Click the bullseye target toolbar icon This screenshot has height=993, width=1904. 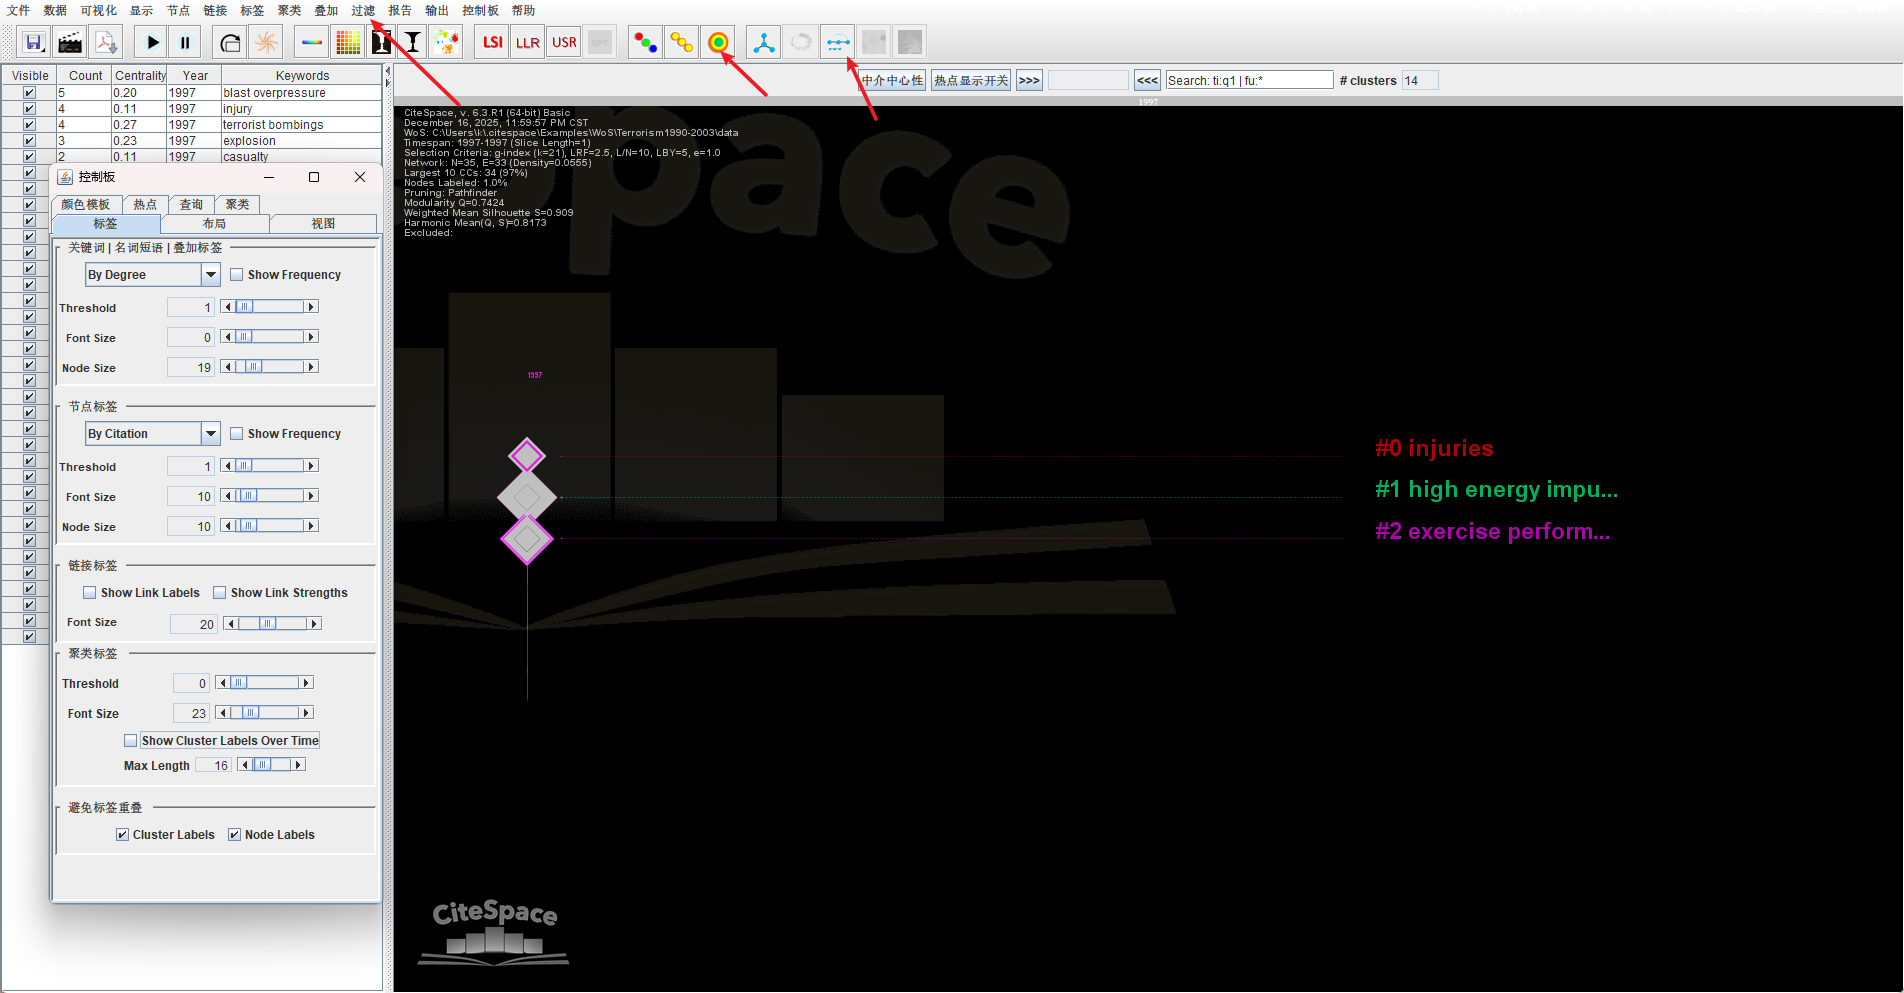click(x=719, y=41)
